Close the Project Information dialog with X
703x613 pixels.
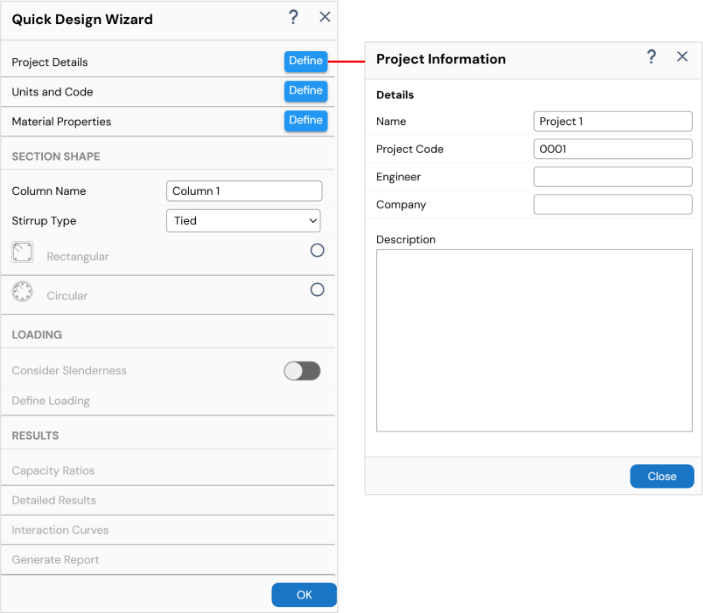(x=682, y=57)
